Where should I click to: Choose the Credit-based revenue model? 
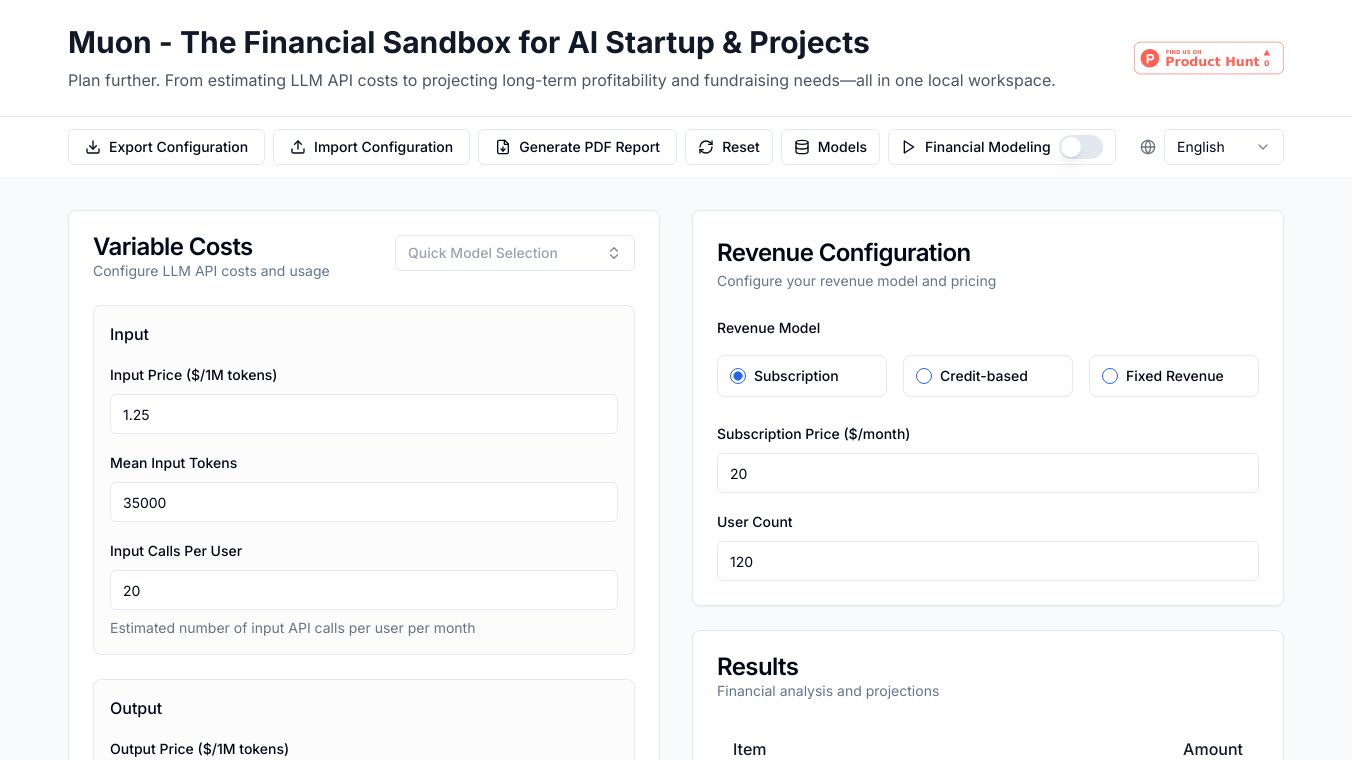(925, 376)
